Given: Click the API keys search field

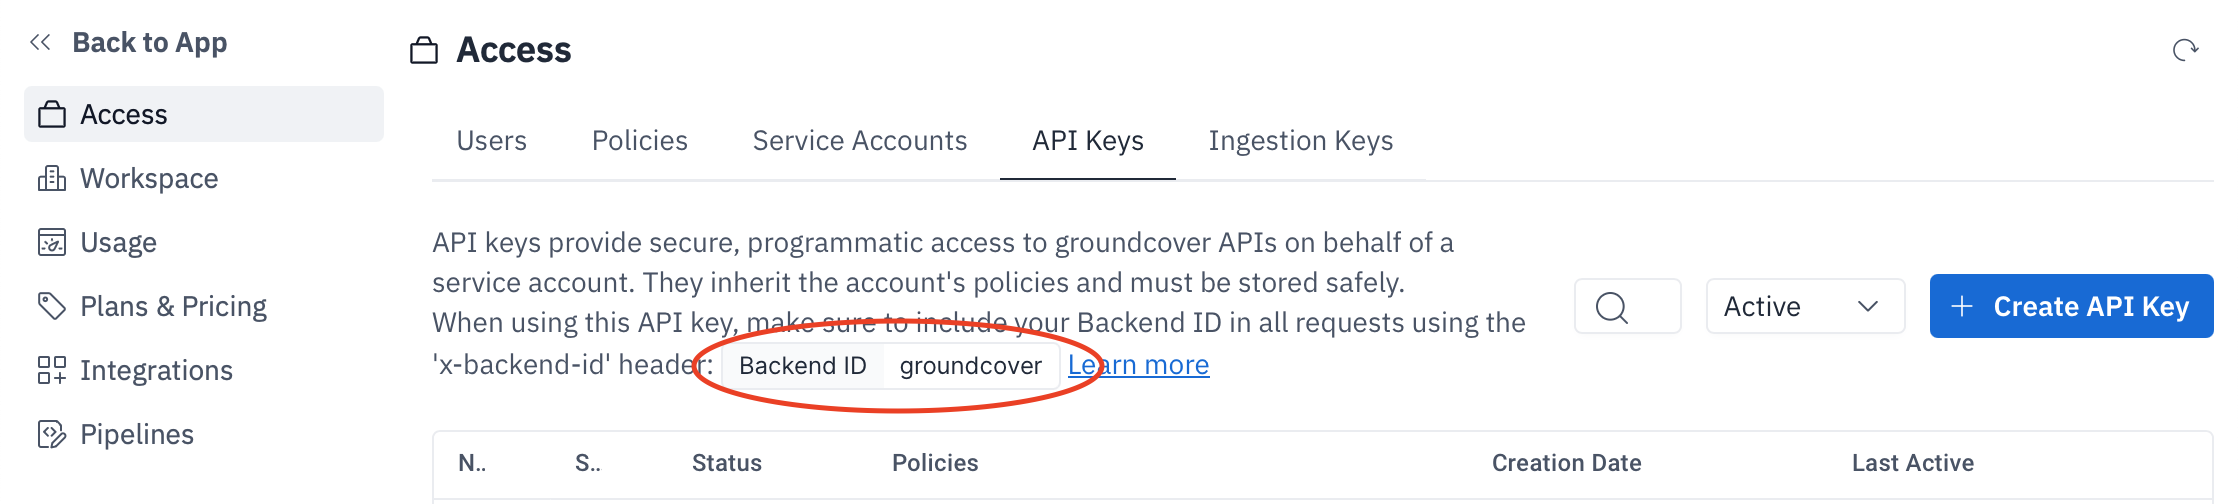Looking at the screenshot, I should [1627, 306].
